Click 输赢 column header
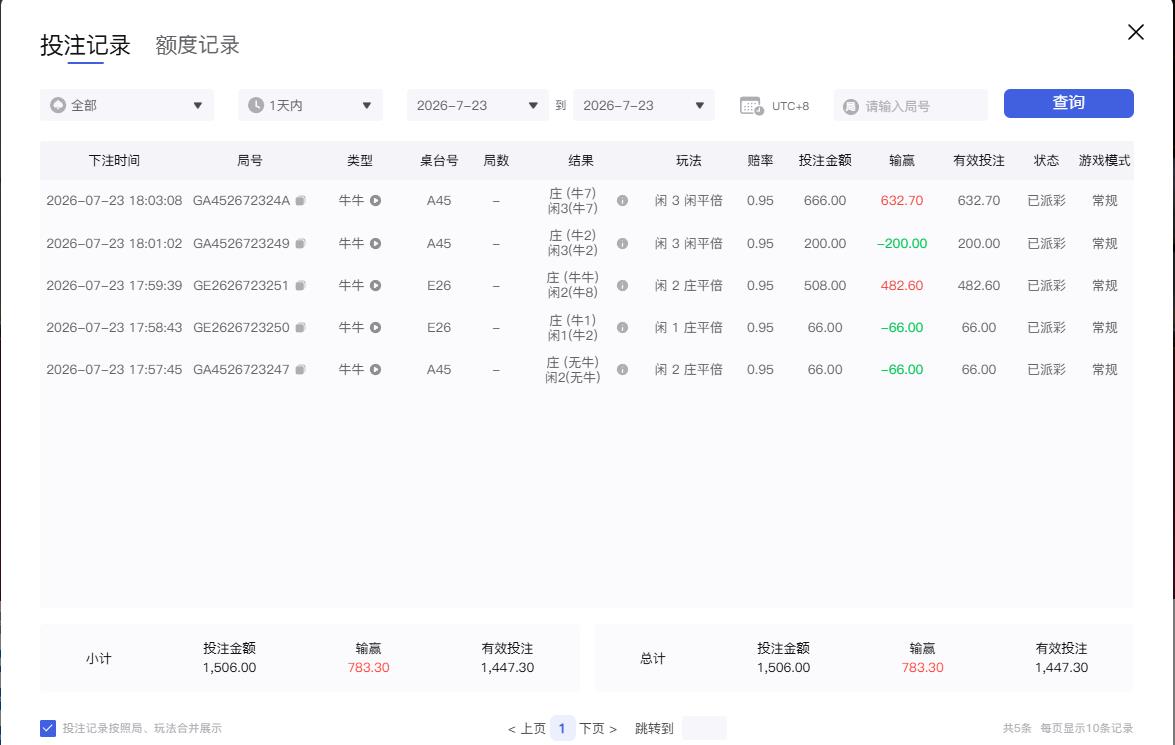Image resolution: width=1175 pixels, height=745 pixels. click(x=901, y=160)
